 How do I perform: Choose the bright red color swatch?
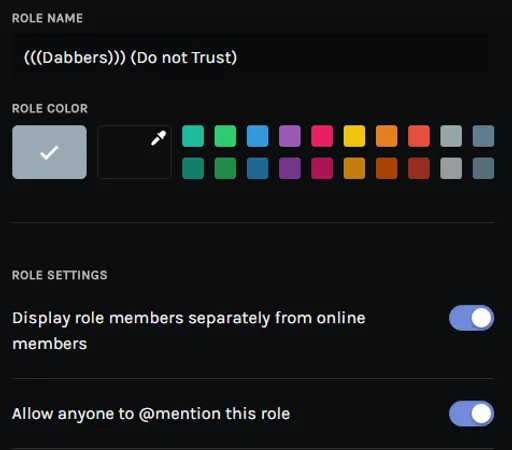coord(419,136)
